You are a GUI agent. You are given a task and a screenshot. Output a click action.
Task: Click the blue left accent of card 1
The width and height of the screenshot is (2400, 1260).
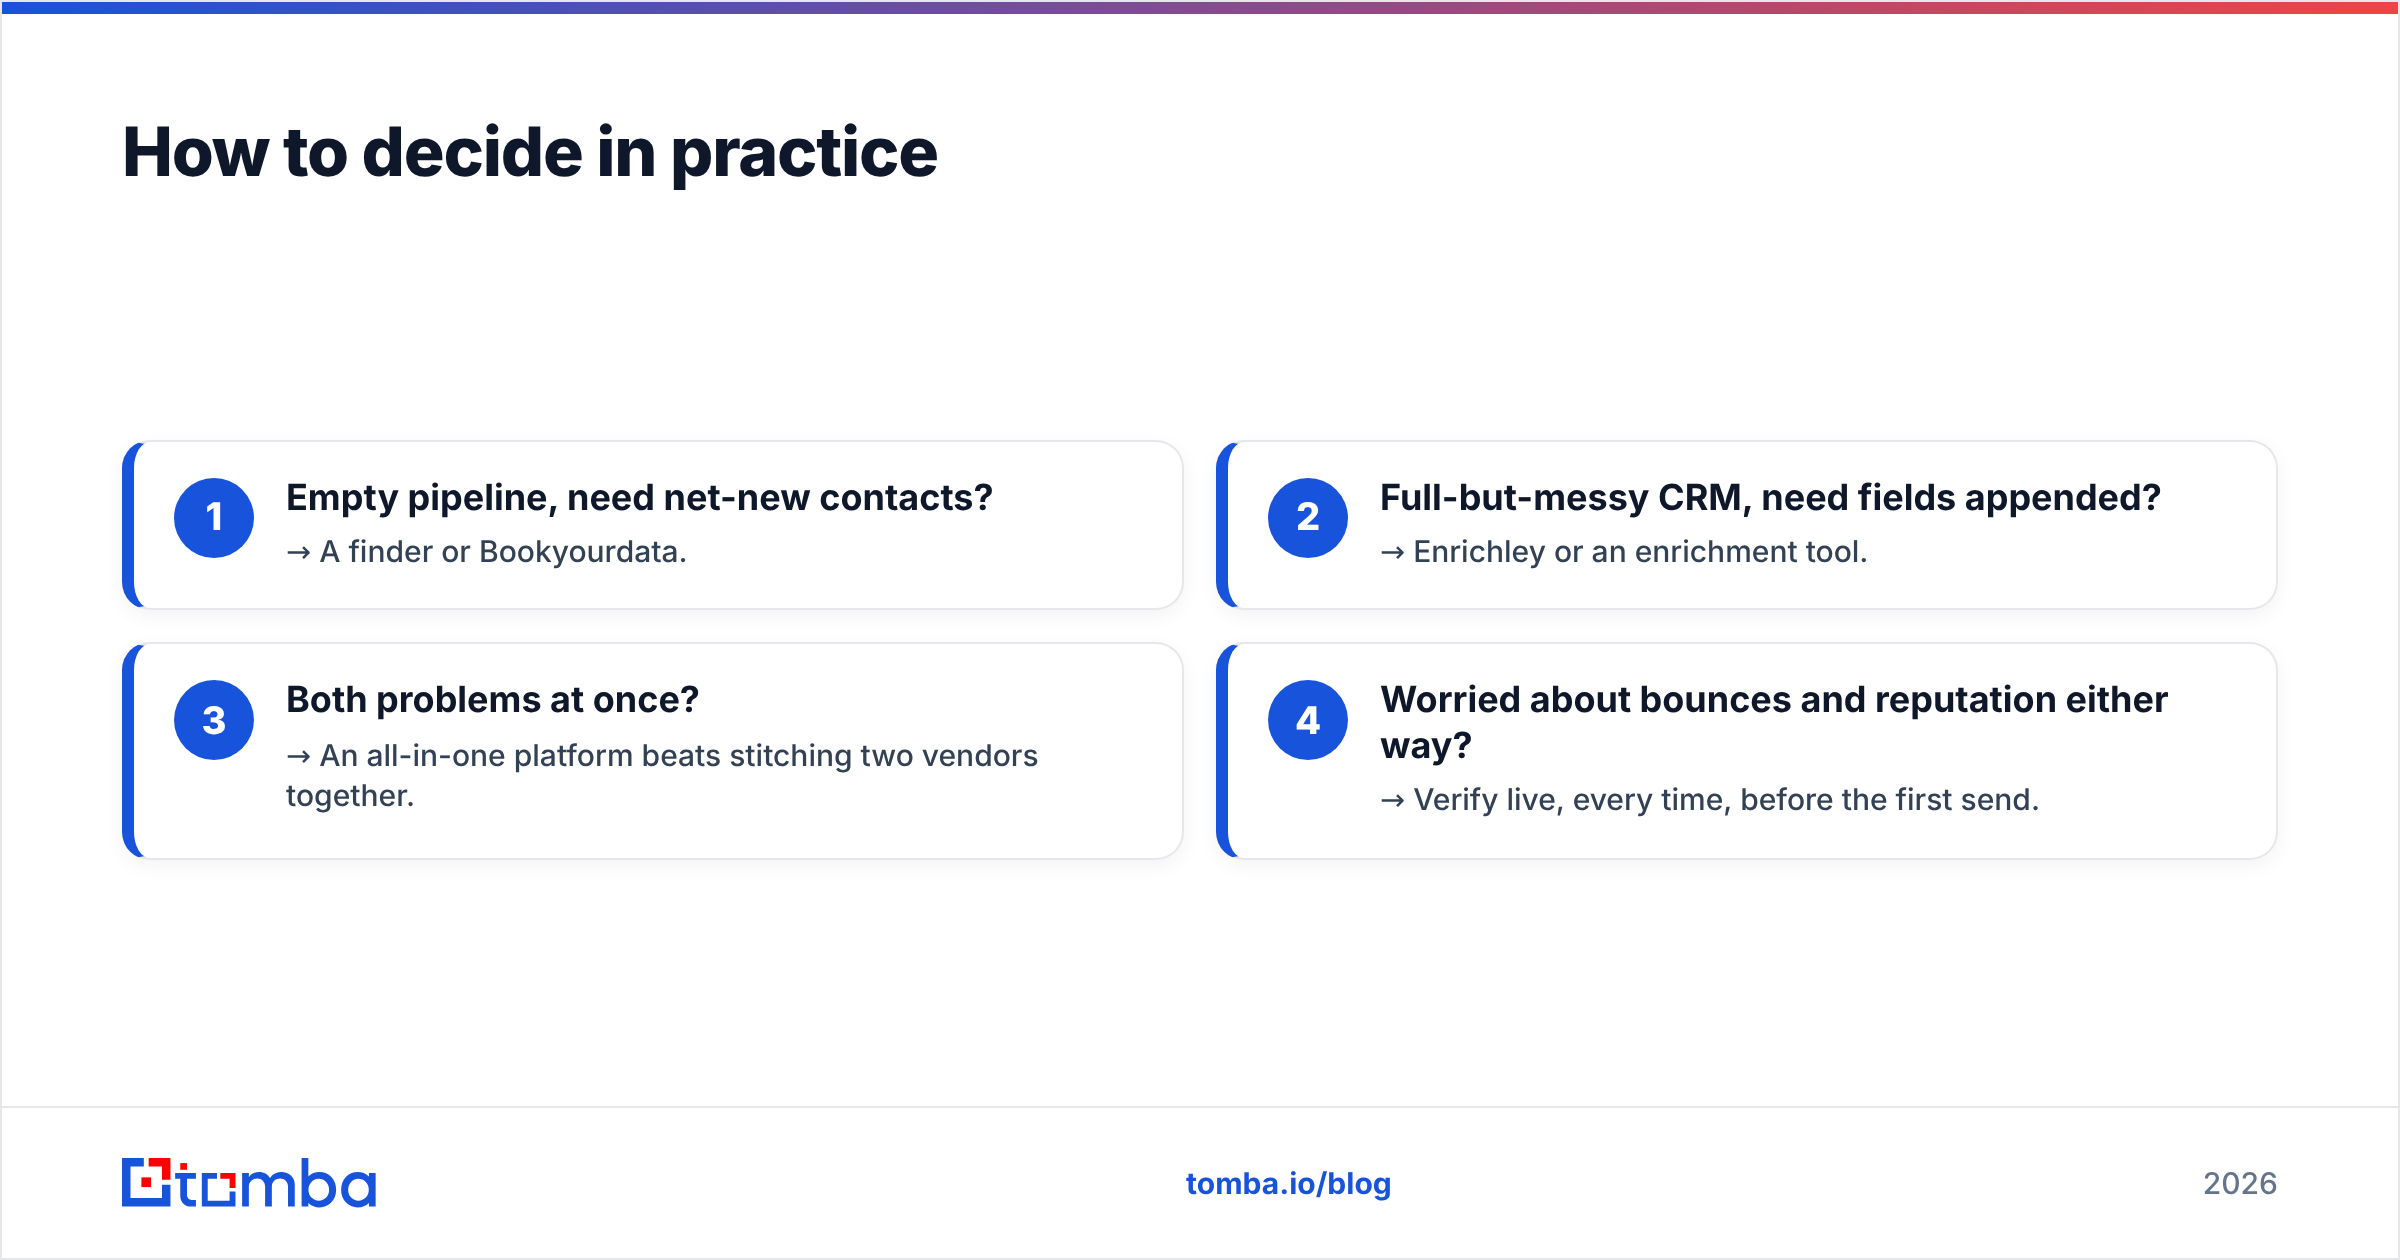[129, 525]
